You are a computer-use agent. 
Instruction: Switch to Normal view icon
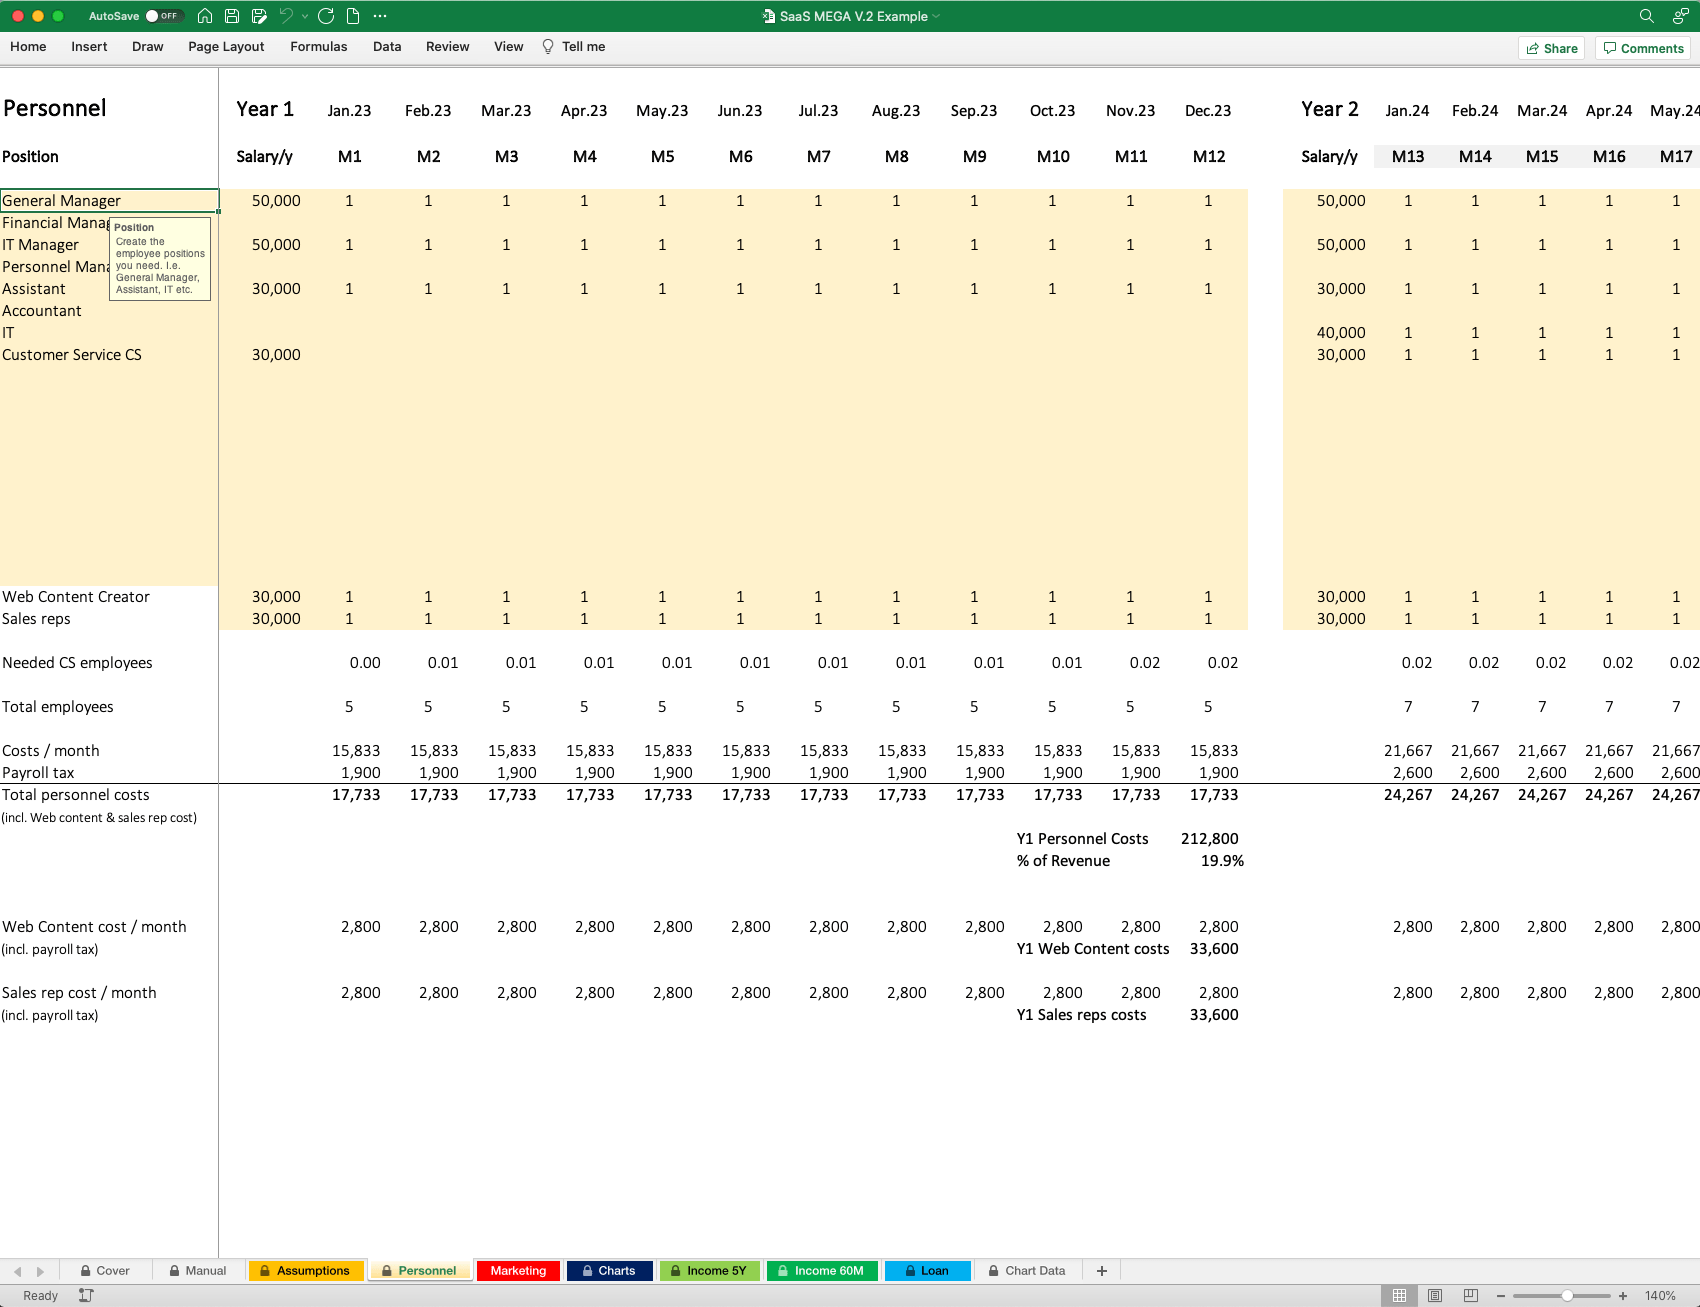pos(1400,1296)
